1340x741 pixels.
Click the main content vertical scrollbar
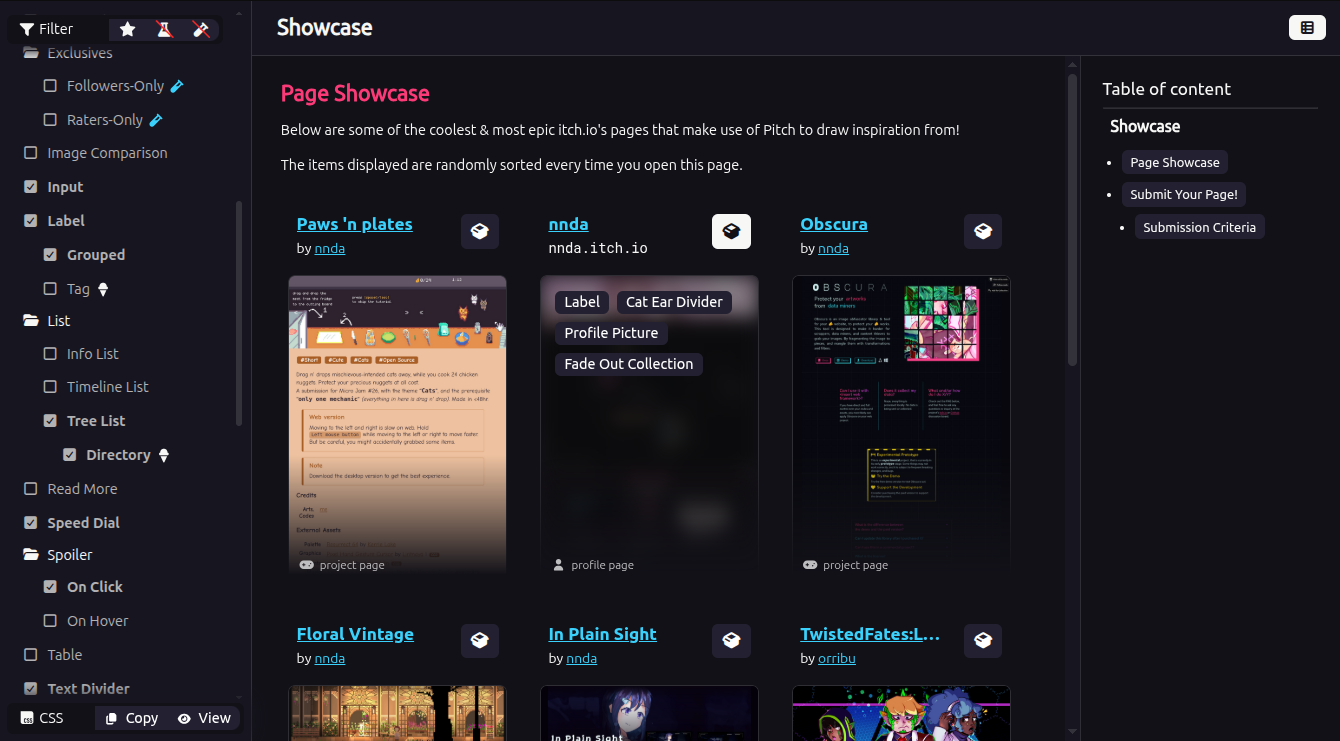1072,220
